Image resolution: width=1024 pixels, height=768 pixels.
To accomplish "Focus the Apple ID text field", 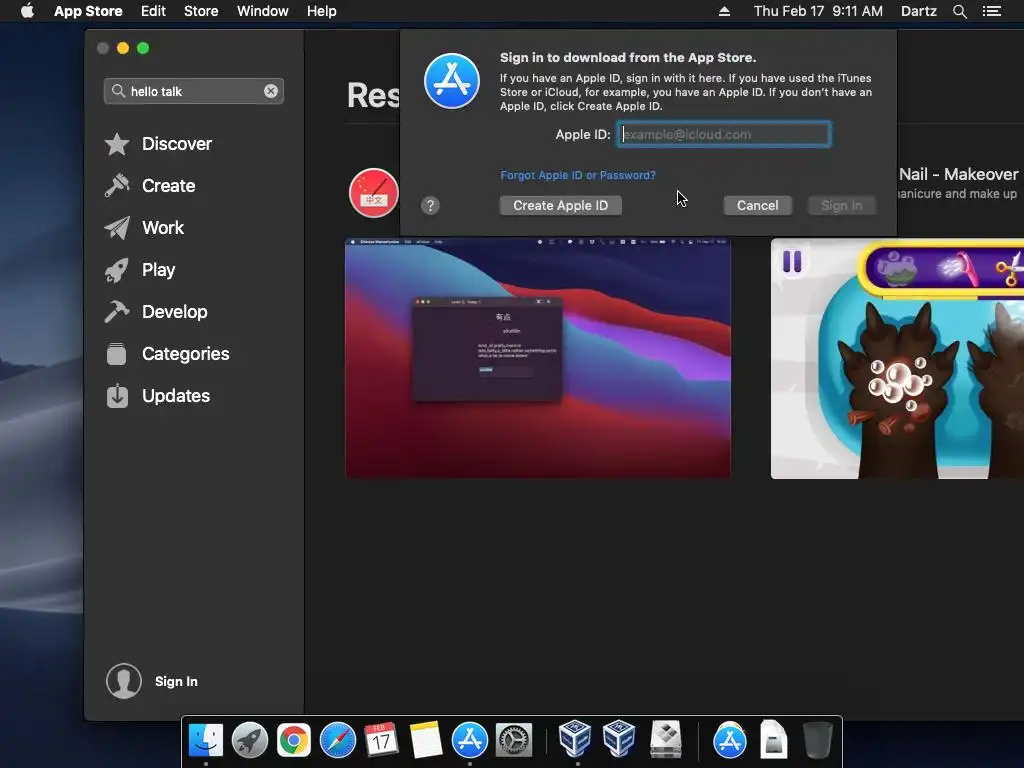I will click(724, 135).
